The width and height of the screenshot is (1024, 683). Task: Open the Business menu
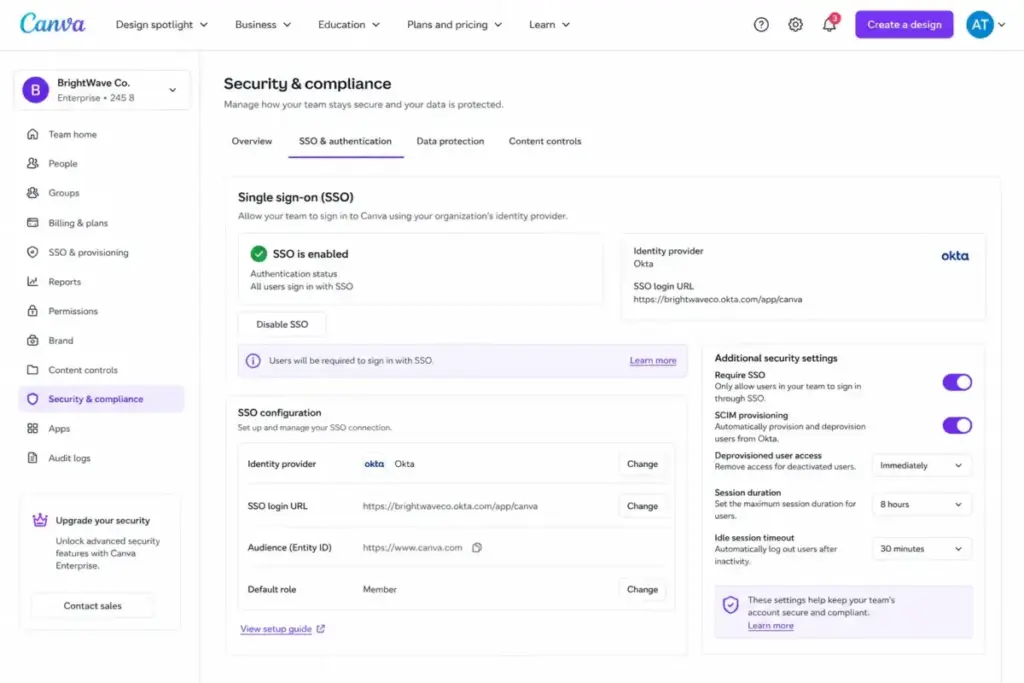(x=263, y=25)
